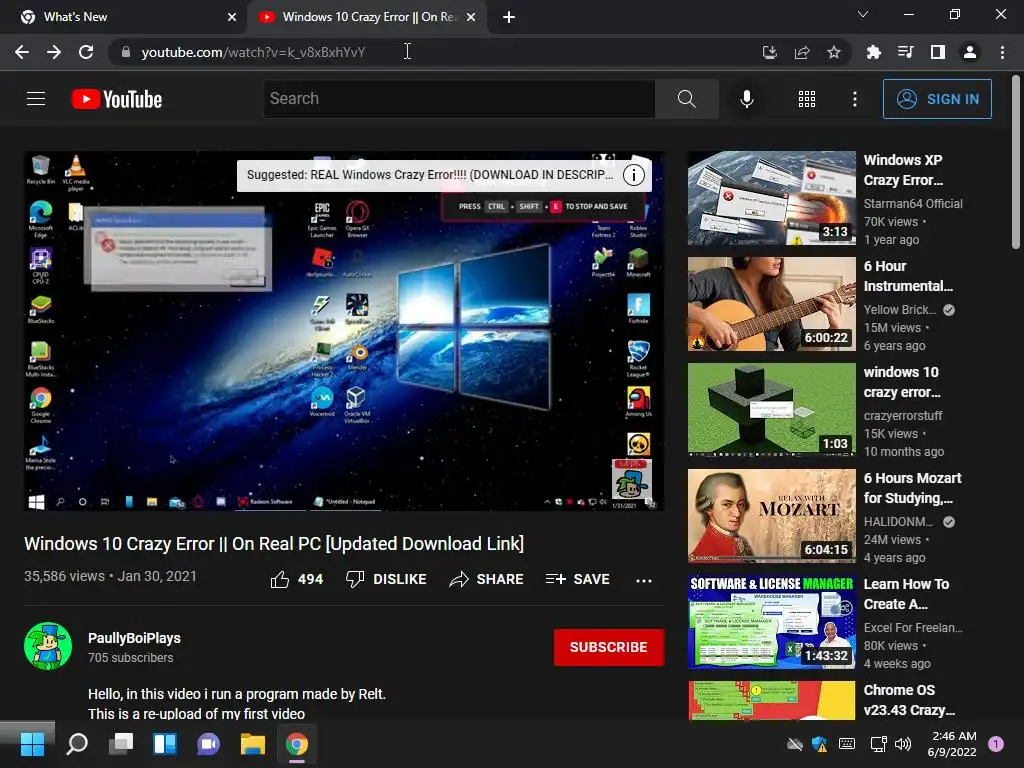Screen dimensions: 1024x768
Task: Open the Chat app on taskbar
Action: (208, 744)
